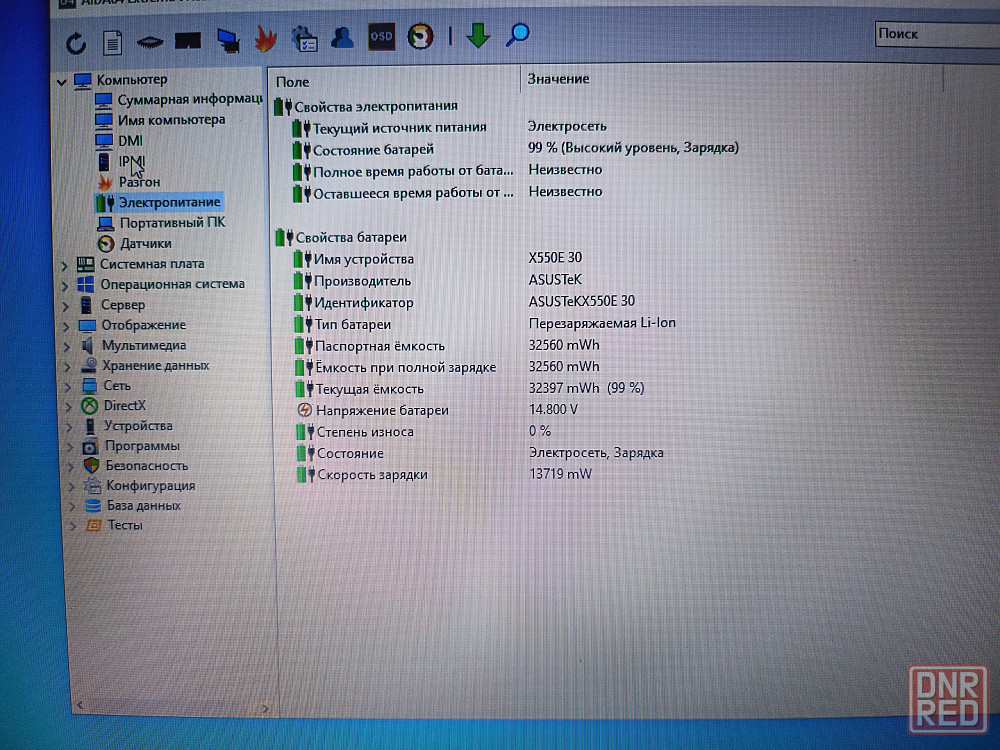Select the База данных tree entry
This screenshot has height=750, width=1000.
click(x=144, y=505)
